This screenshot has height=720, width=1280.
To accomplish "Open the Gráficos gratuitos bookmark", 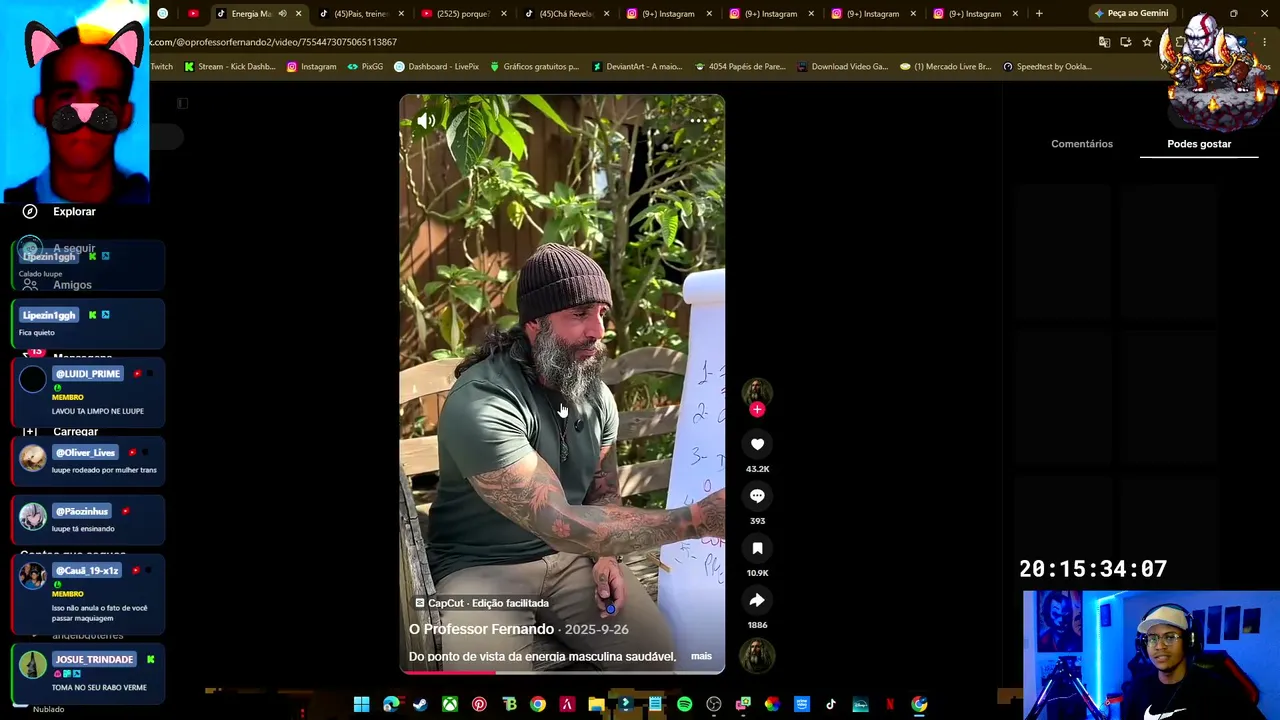I will [x=534, y=67].
